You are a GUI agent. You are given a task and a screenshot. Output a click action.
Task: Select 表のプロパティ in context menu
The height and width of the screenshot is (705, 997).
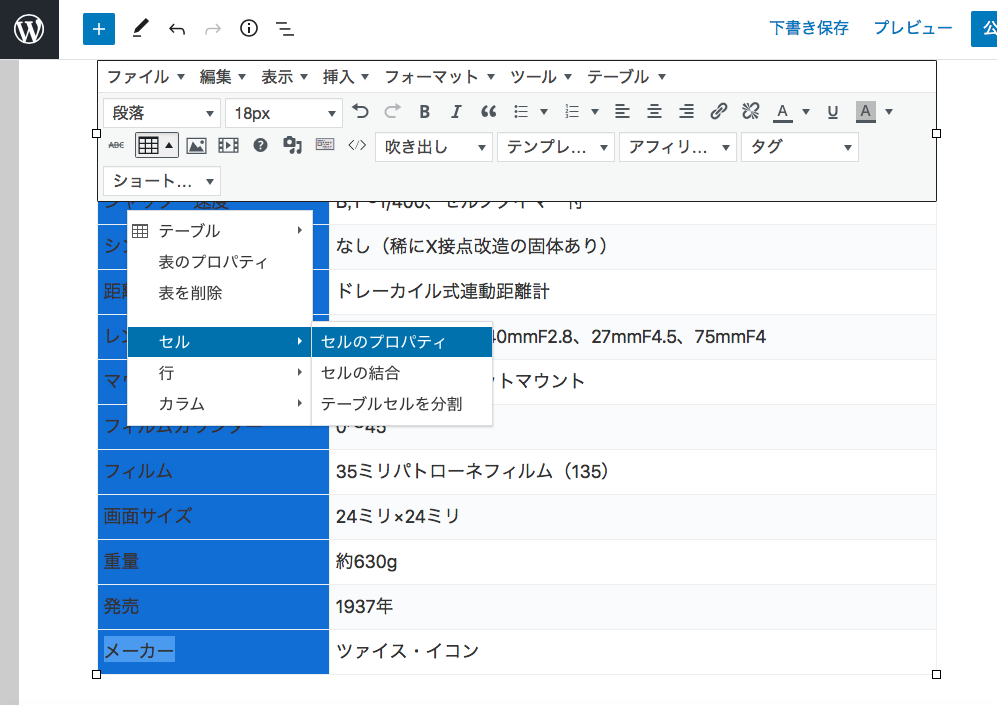click(x=220, y=262)
